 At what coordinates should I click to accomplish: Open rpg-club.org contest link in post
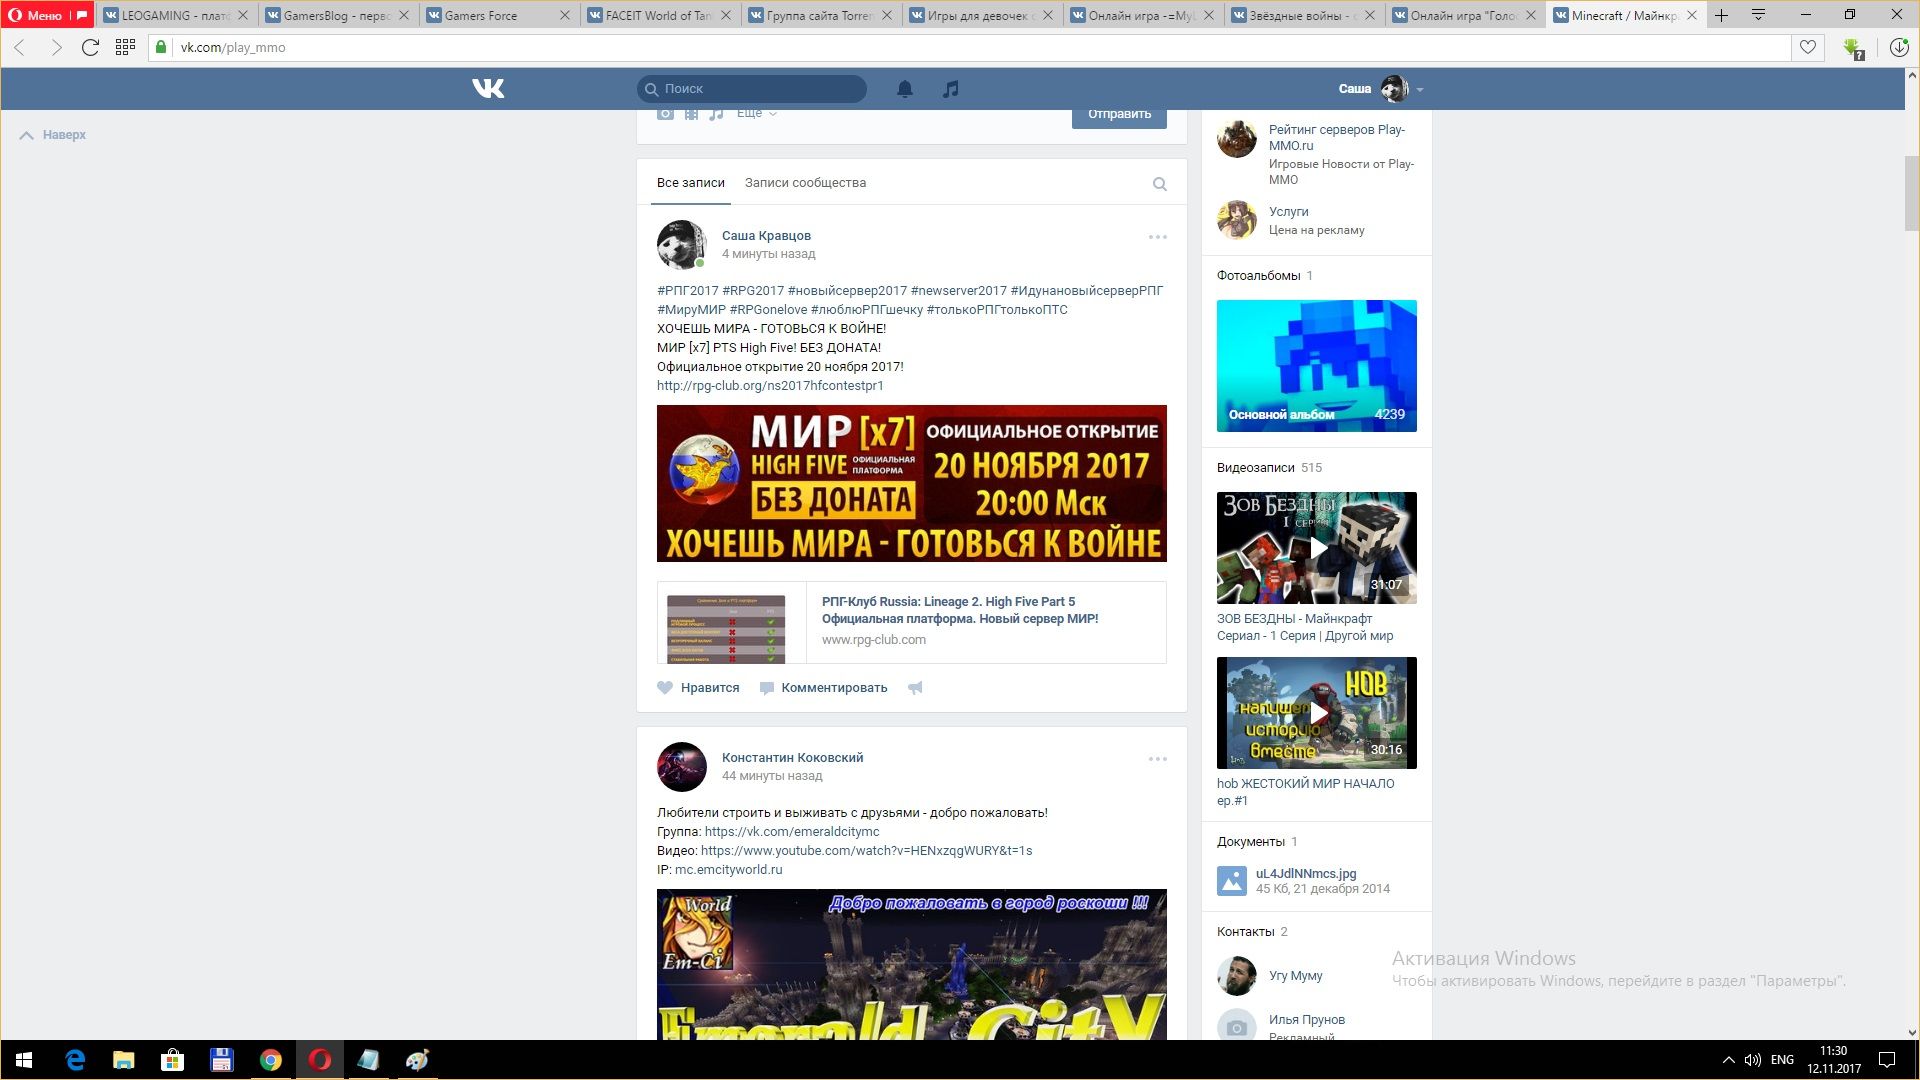point(769,386)
